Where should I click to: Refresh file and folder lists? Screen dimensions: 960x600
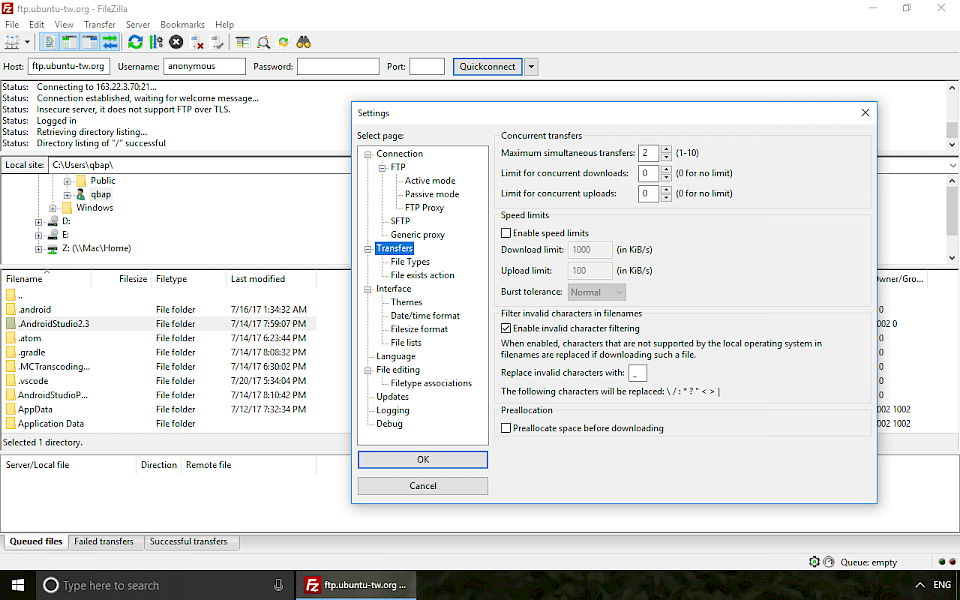tap(135, 42)
